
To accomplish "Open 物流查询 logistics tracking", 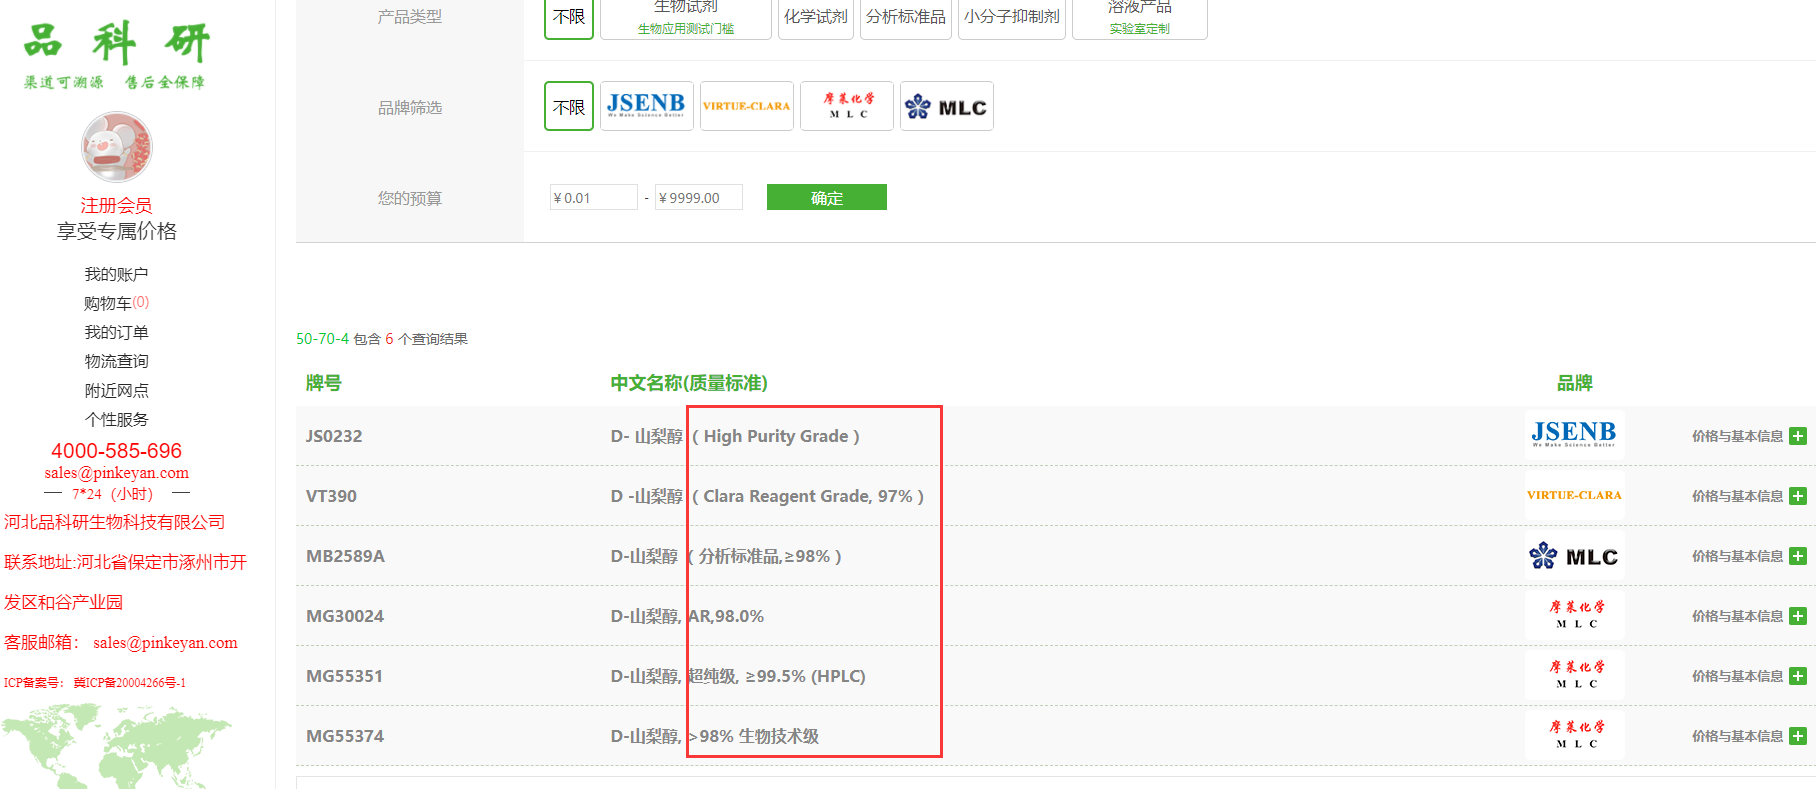I will coord(116,361).
